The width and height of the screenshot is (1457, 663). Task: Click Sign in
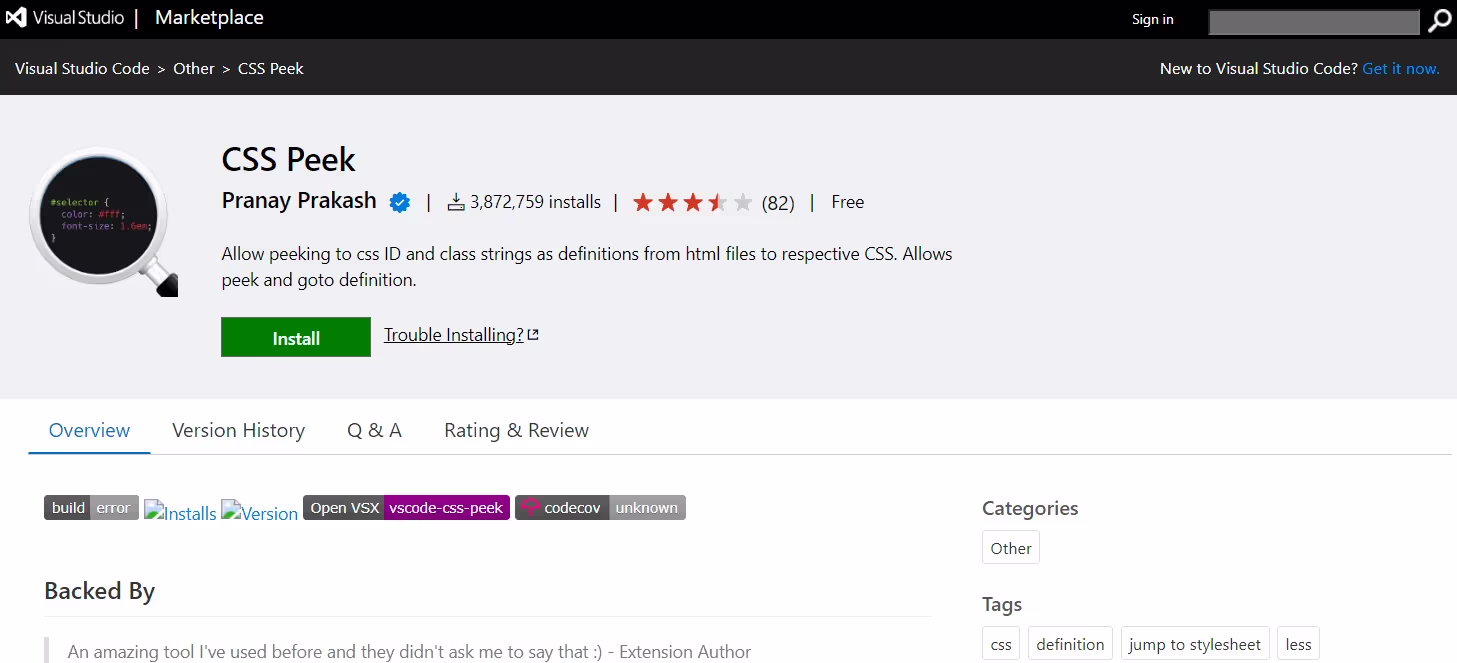(1152, 19)
